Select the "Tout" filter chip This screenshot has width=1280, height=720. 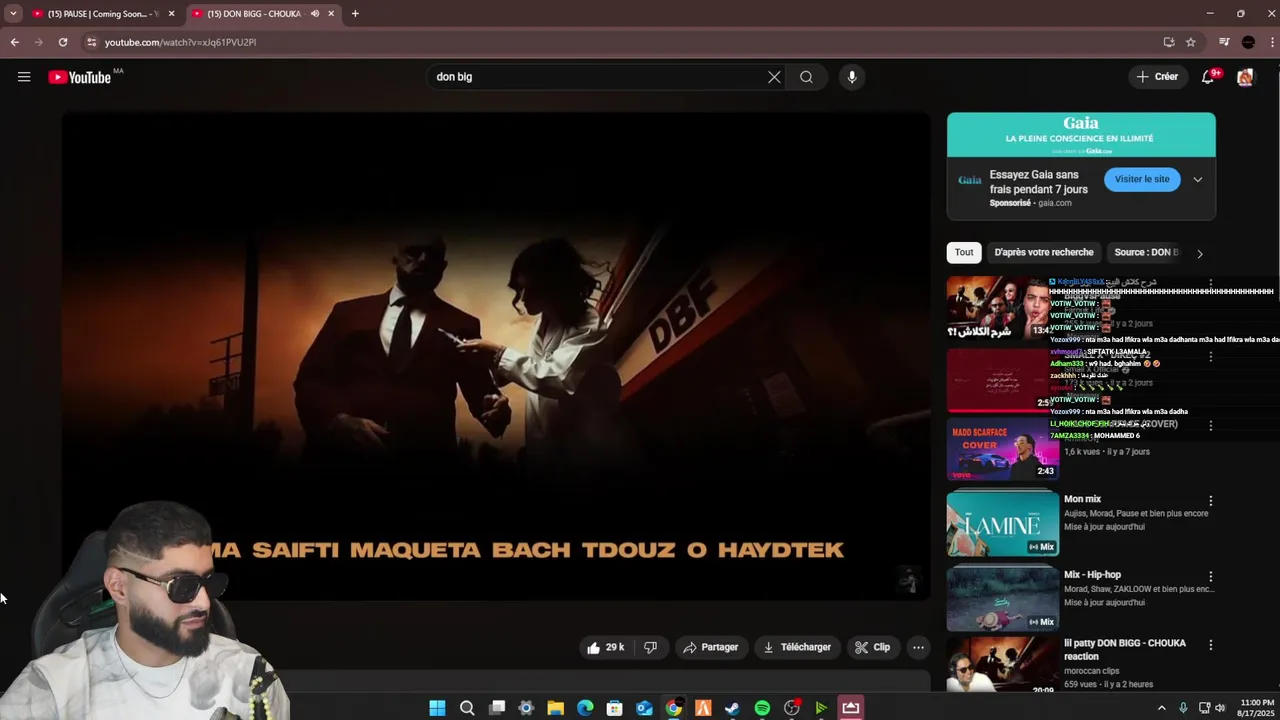964,252
